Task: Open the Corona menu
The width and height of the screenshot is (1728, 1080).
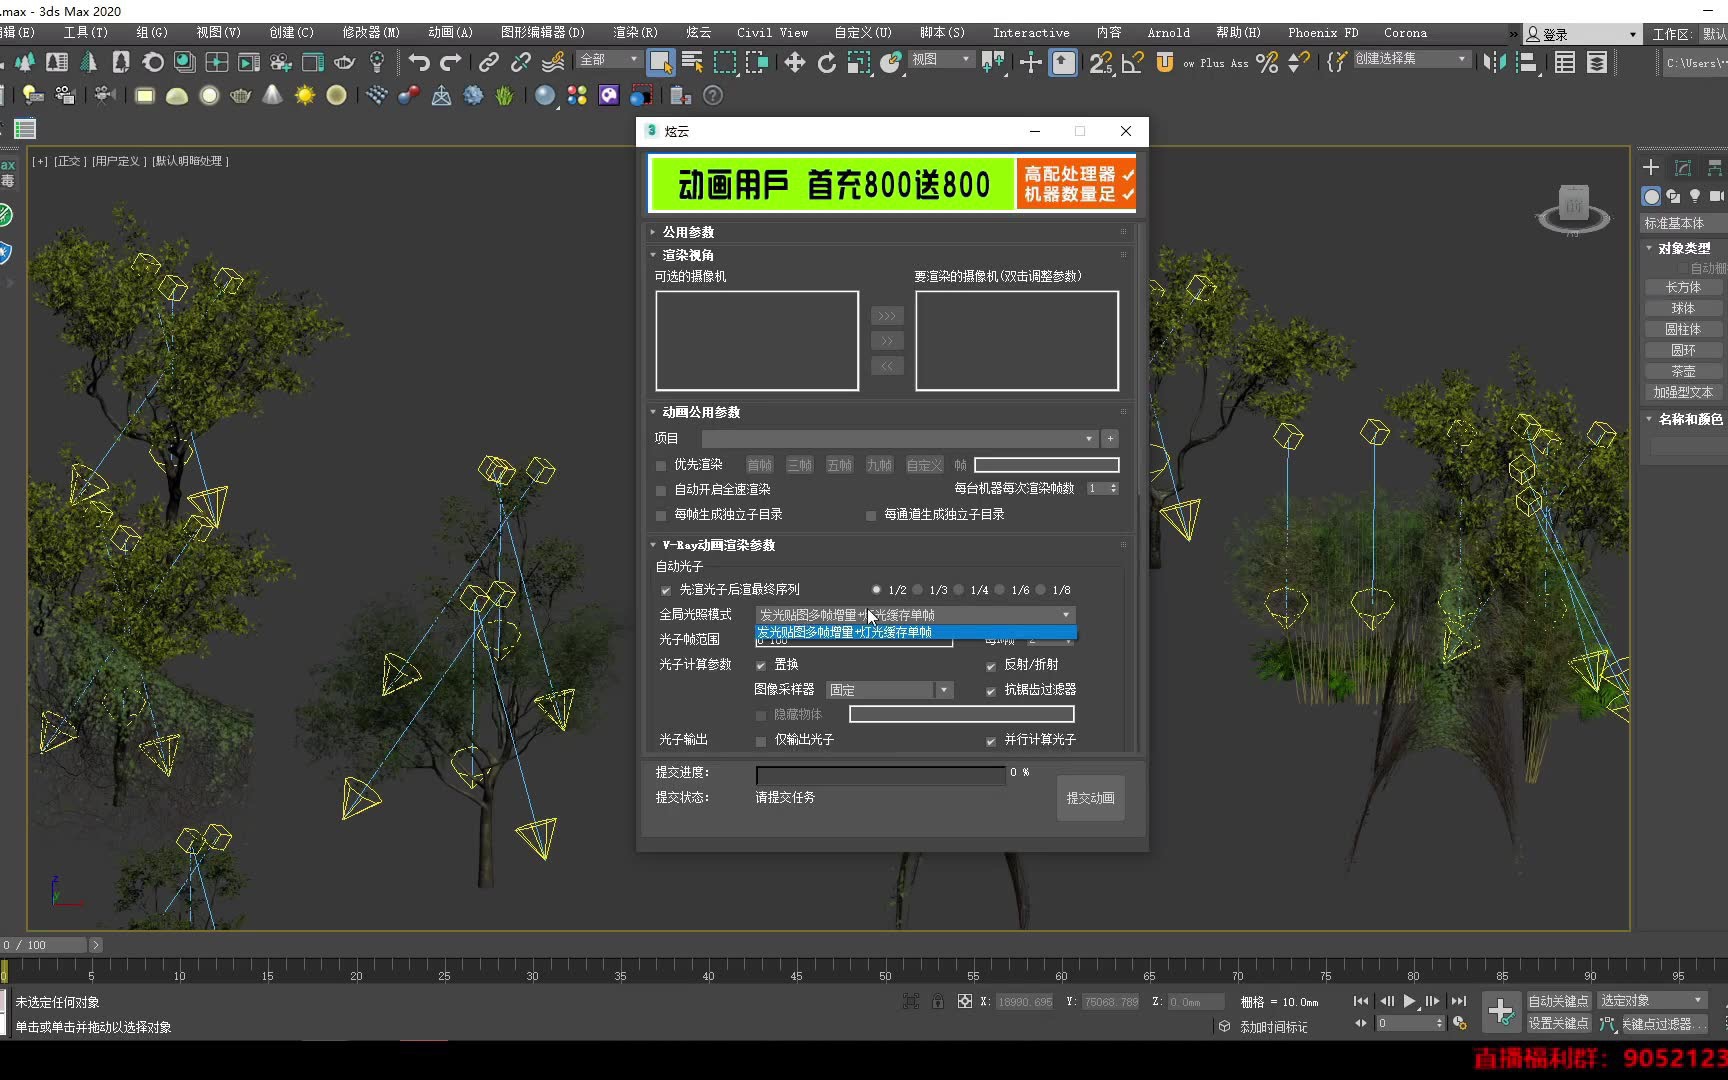Action: coord(1405,33)
